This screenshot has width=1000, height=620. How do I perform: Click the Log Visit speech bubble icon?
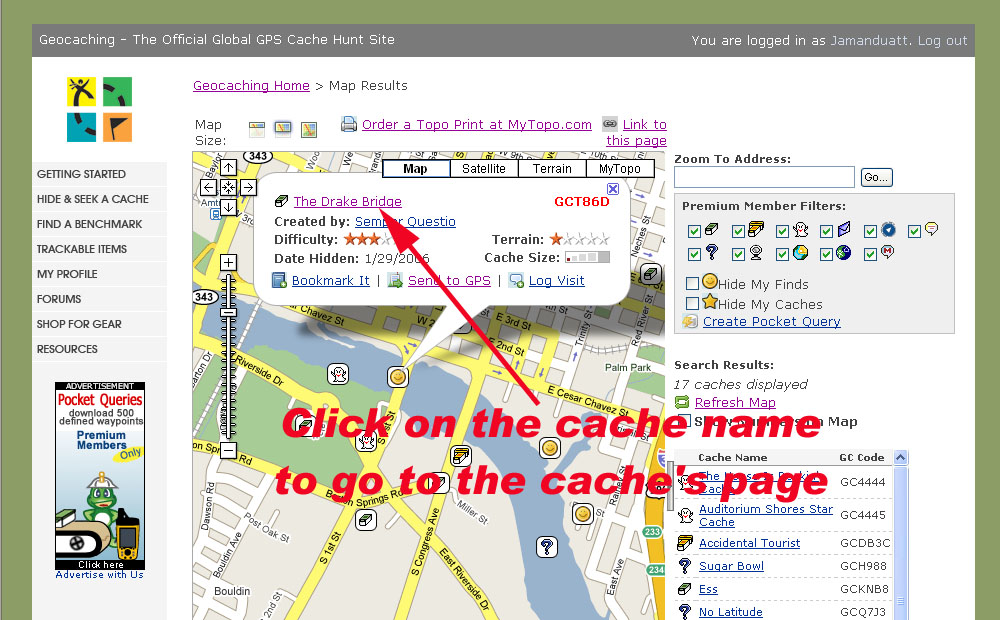pos(516,280)
